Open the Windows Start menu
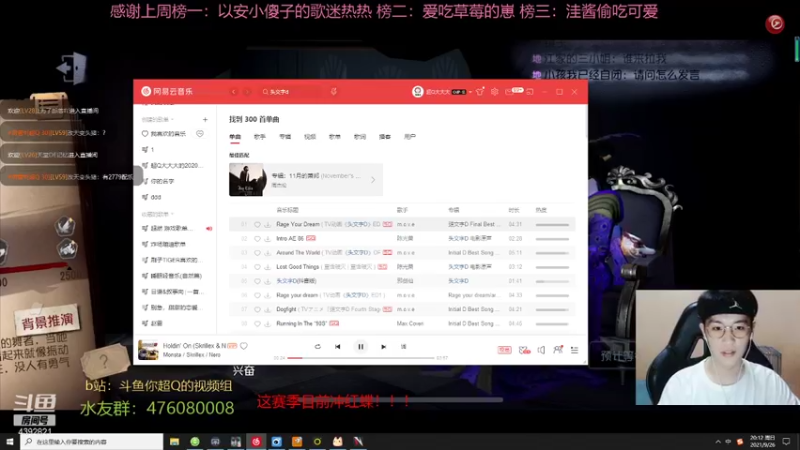 pyautogui.click(x=10, y=441)
